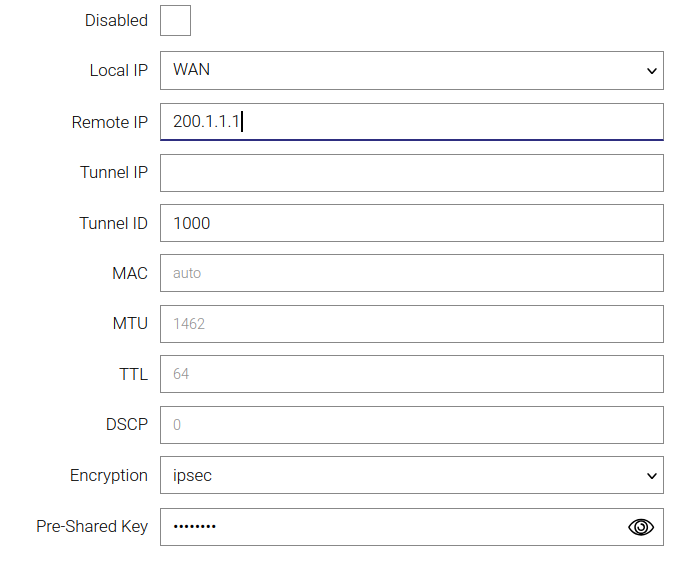
Task: Click the DSCP input field
Action: click(x=411, y=425)
